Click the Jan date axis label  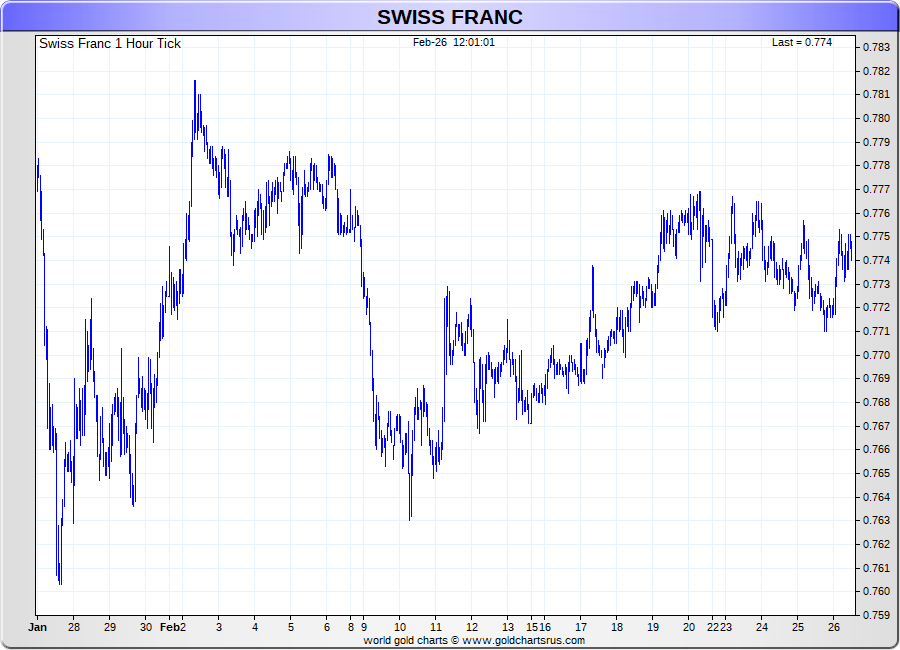(38, 627)
